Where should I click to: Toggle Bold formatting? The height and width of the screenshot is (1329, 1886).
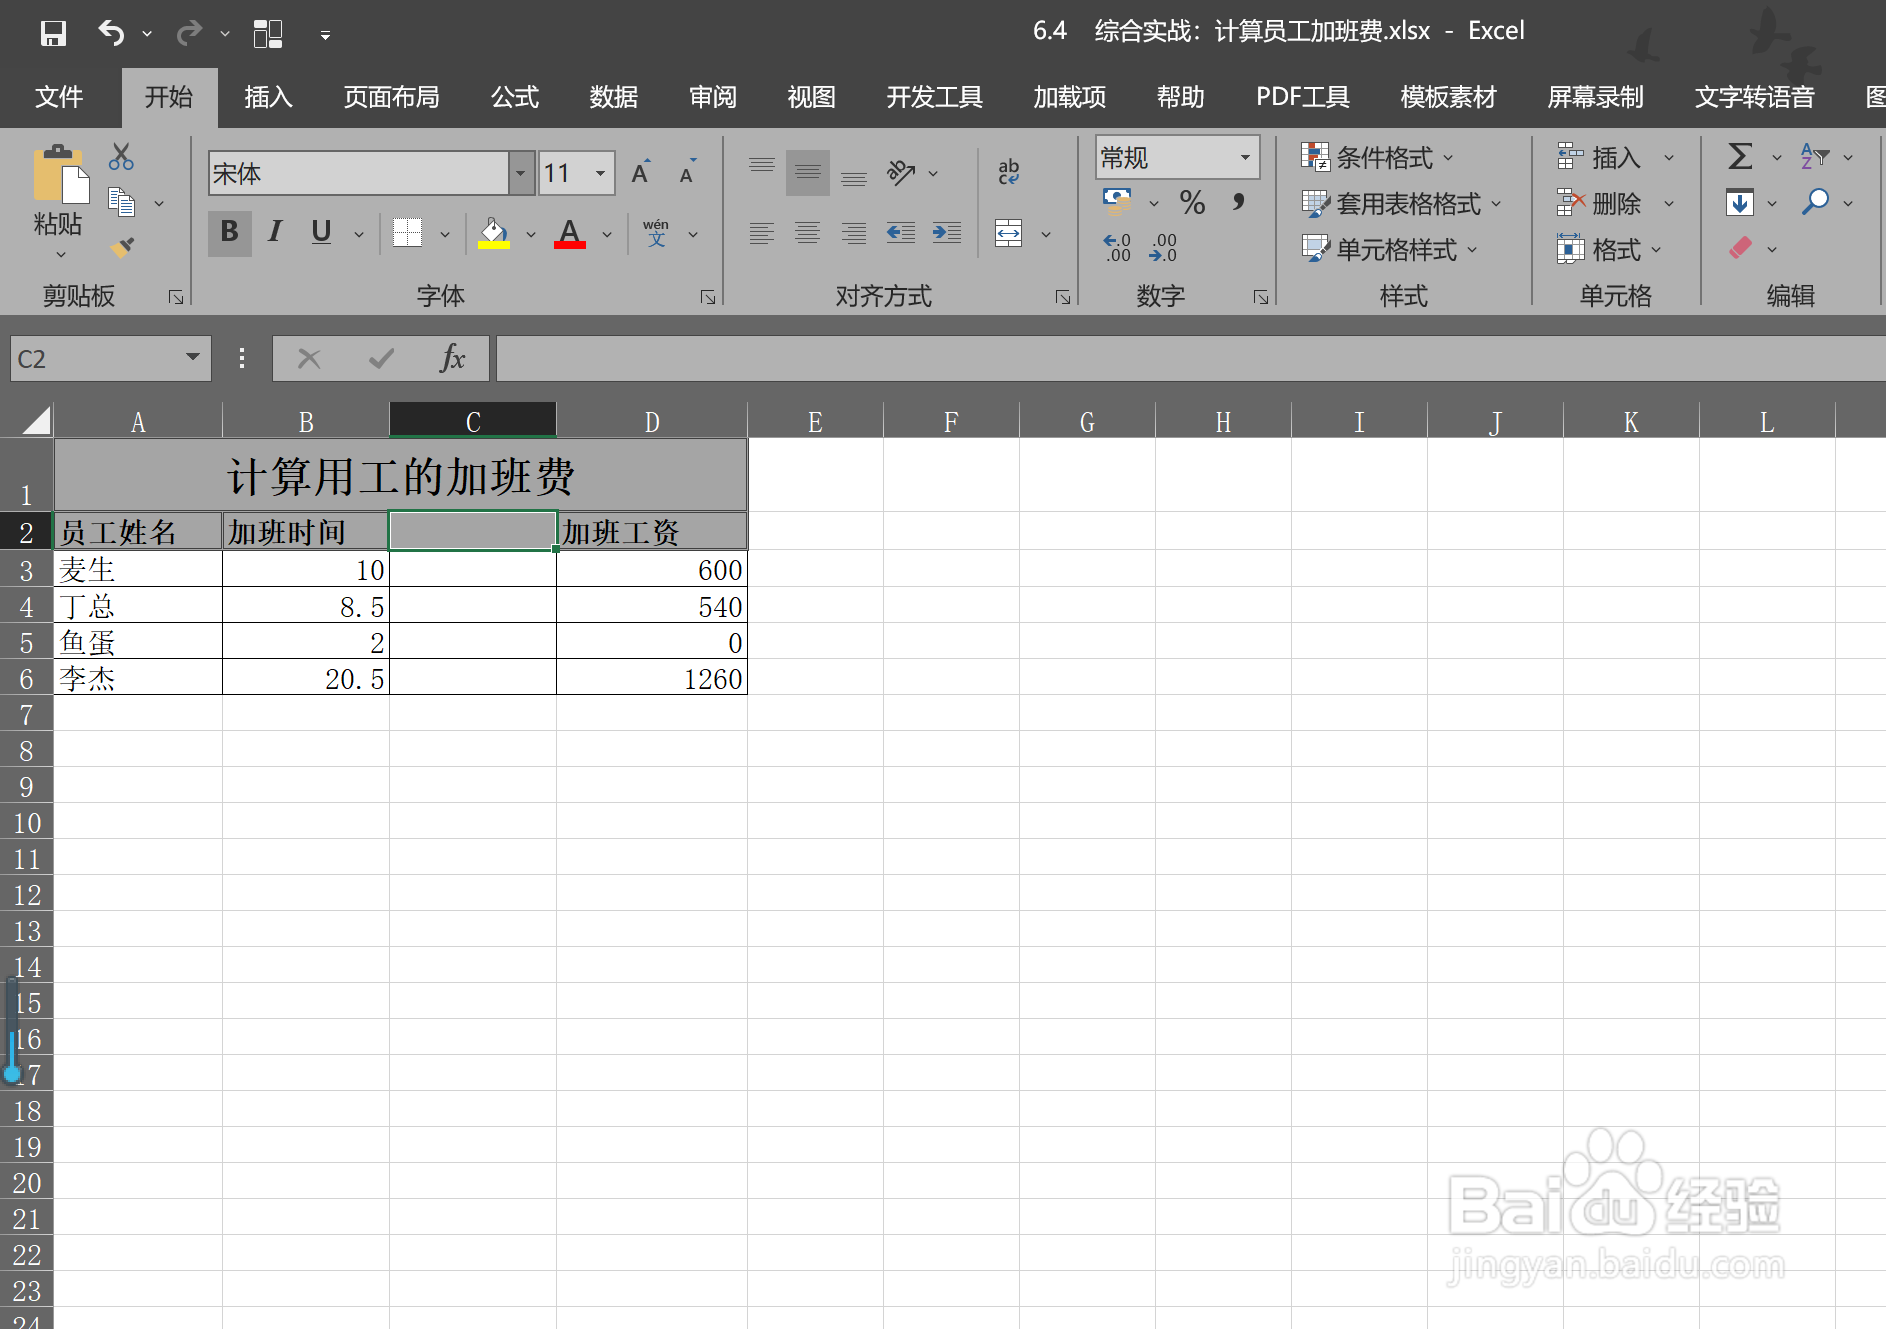click(229, 233)
